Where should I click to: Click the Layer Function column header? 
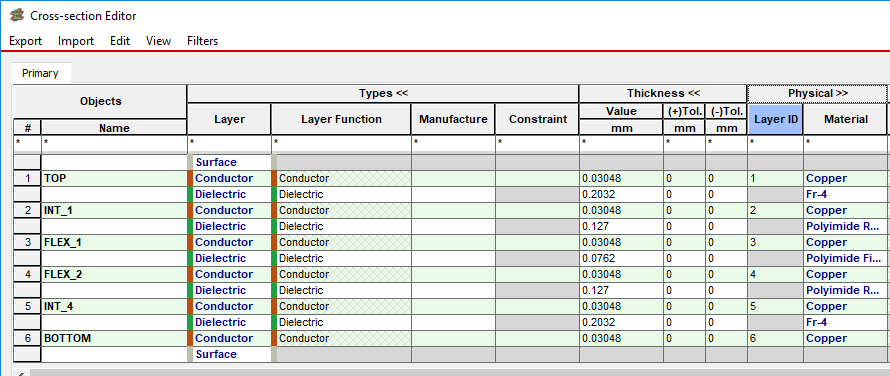[x=341, y=119]
